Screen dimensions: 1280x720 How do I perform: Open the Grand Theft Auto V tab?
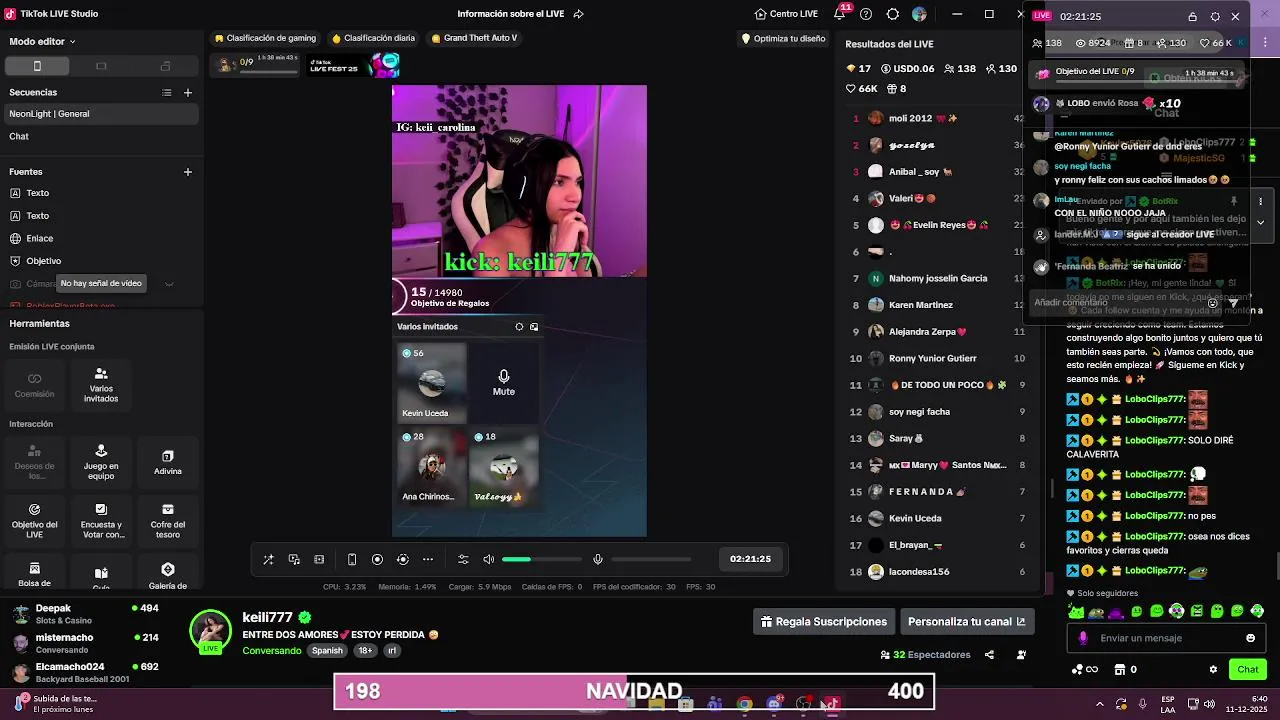[474, 38]
